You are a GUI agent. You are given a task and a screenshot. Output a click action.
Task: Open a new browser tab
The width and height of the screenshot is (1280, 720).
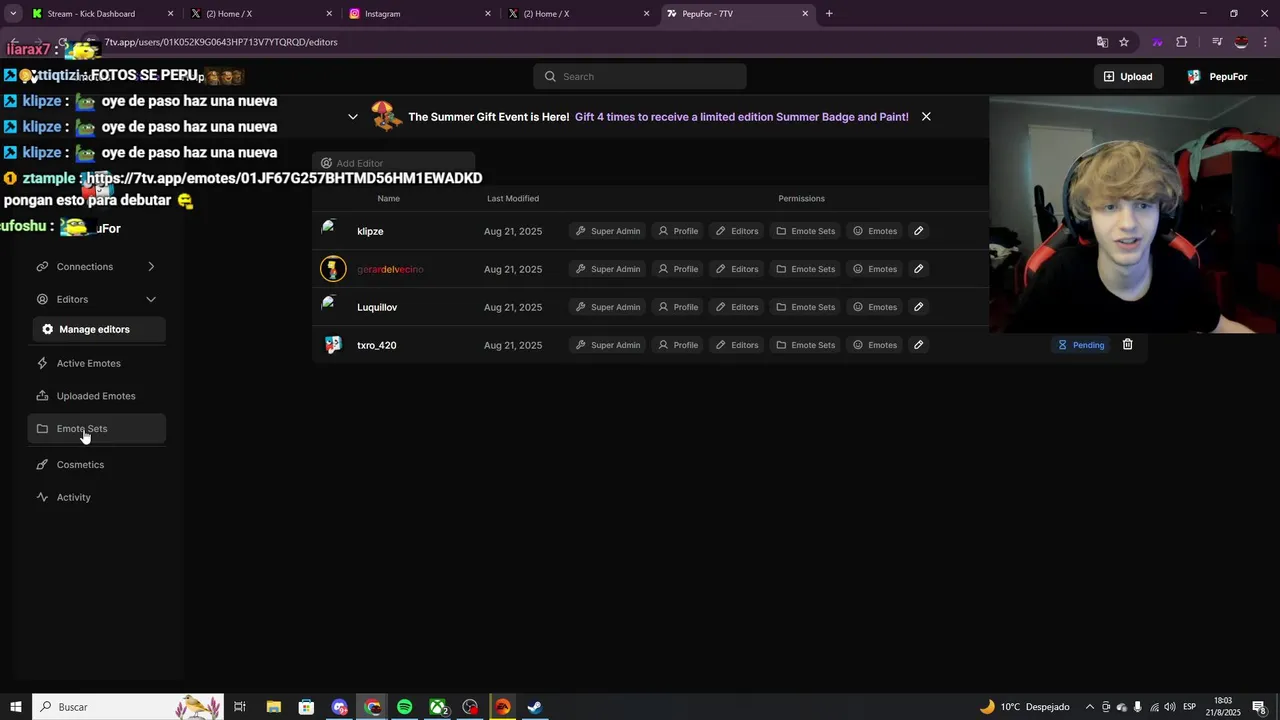point(829,14)
